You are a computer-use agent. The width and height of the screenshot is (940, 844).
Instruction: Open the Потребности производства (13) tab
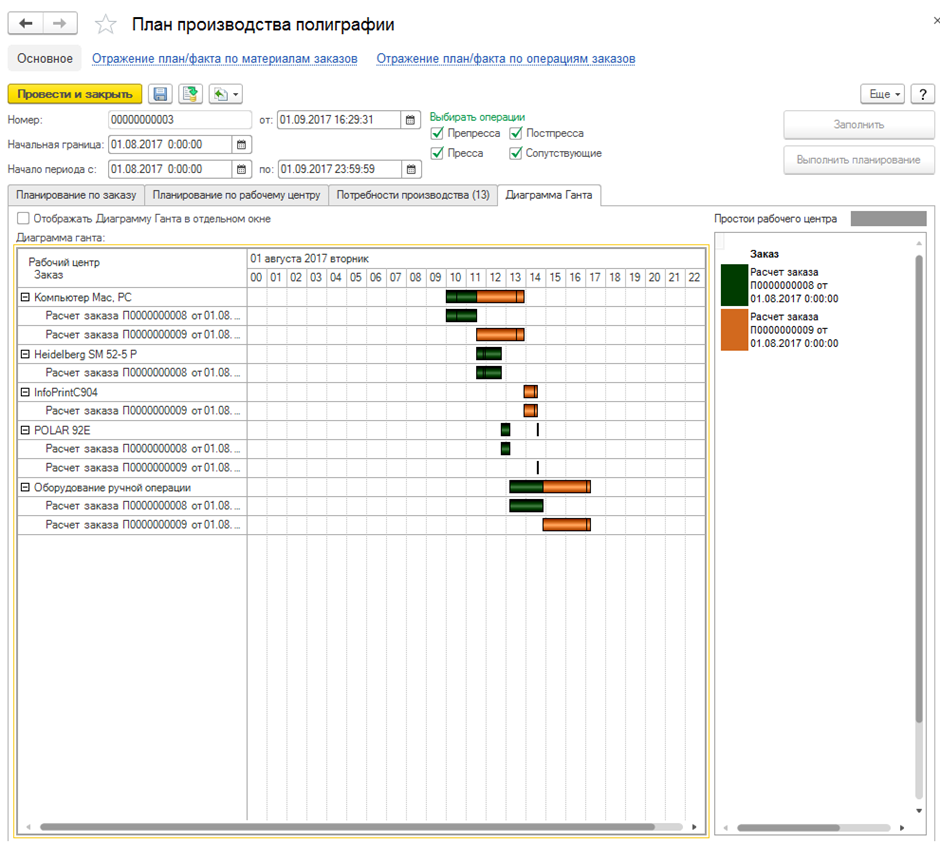point(413,195)
